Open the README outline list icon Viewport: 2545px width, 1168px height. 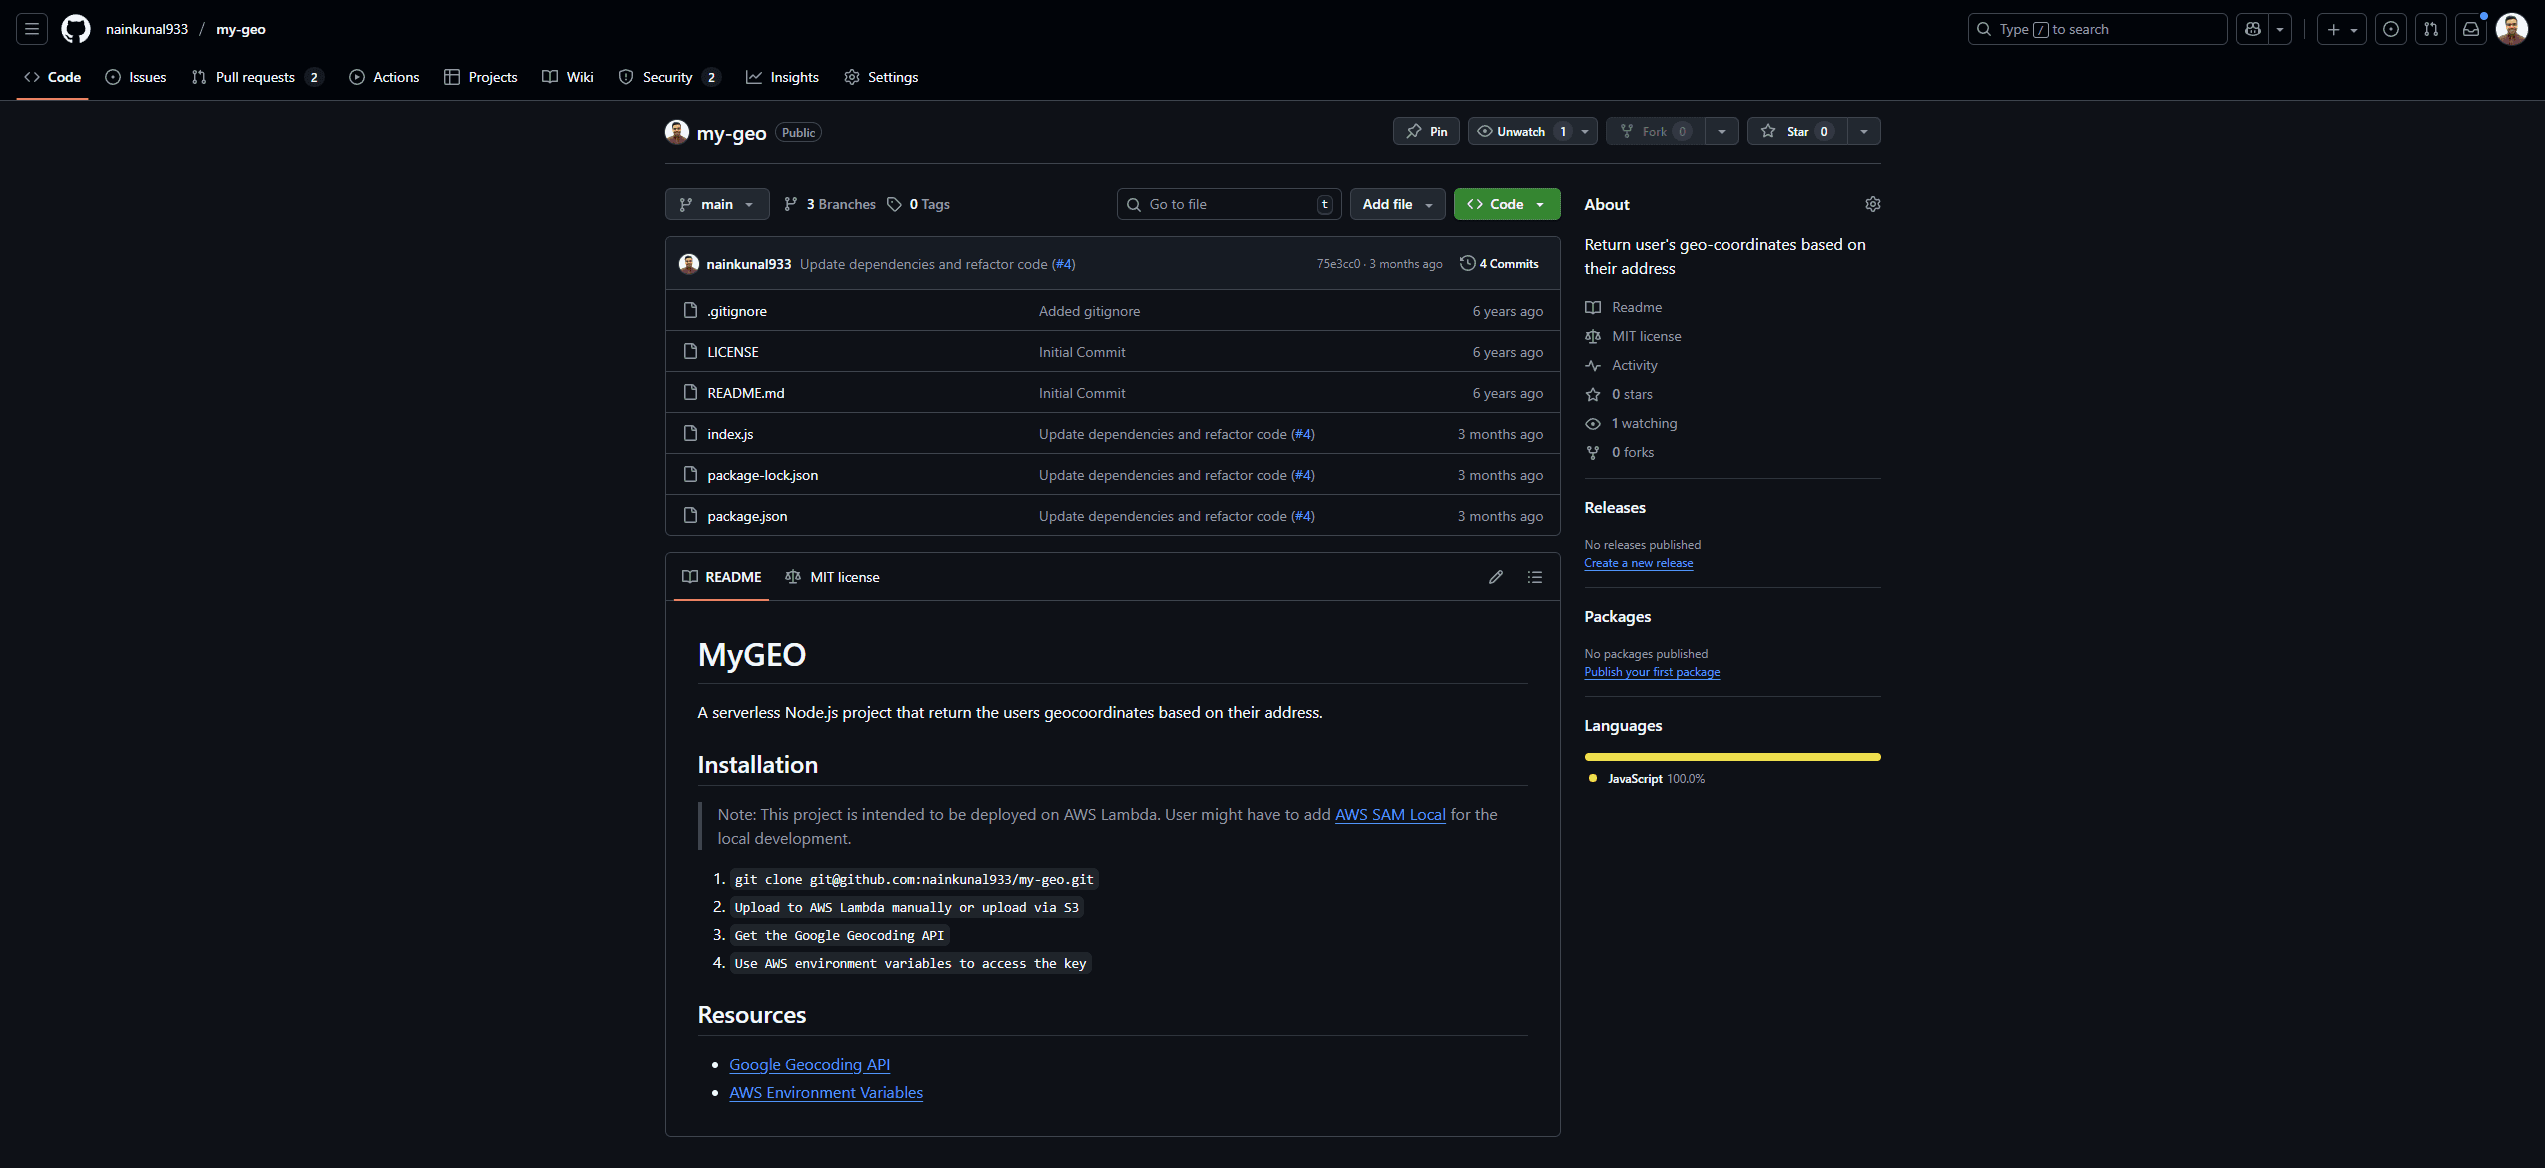(x=1534, y=577)
